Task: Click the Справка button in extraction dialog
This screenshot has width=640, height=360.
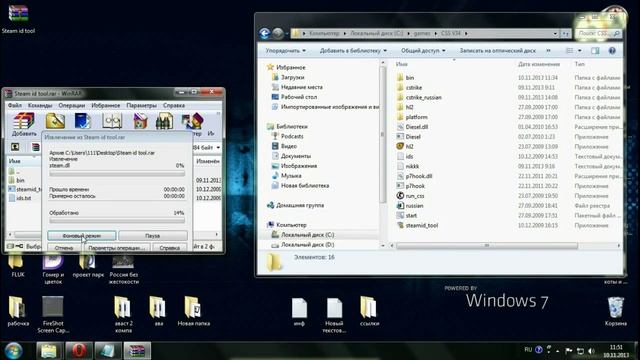Action: tap(170, 247)
